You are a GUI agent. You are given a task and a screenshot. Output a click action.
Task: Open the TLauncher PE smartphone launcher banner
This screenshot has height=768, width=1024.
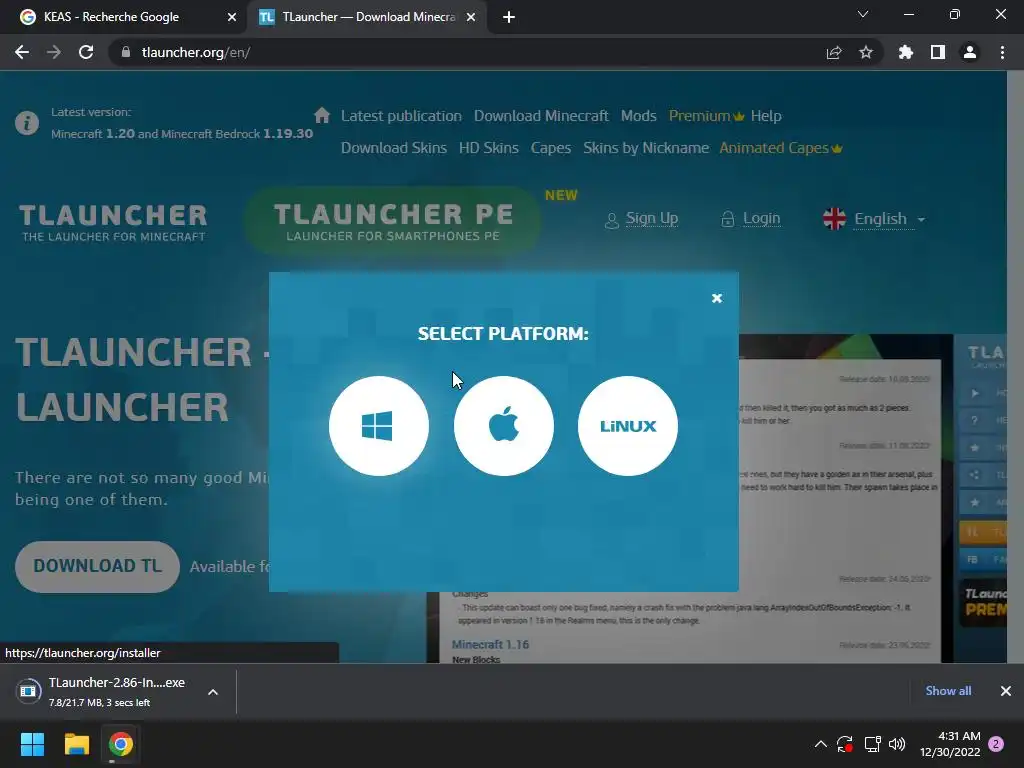pyautogui.click(x=393, y=221)
